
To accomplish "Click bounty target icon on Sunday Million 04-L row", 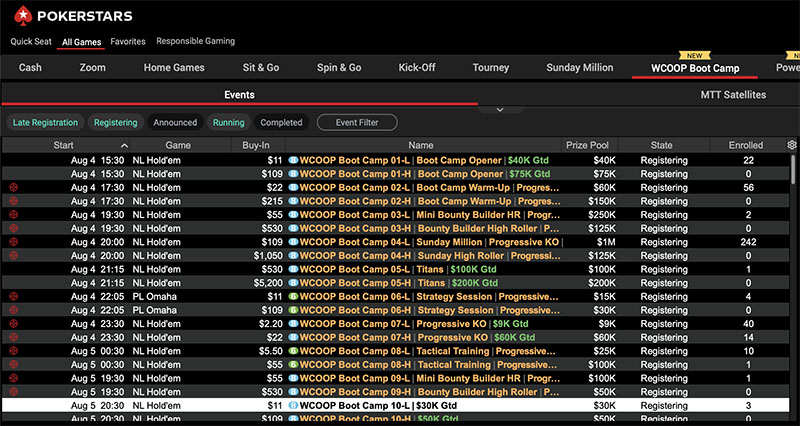I will point(14,242).
